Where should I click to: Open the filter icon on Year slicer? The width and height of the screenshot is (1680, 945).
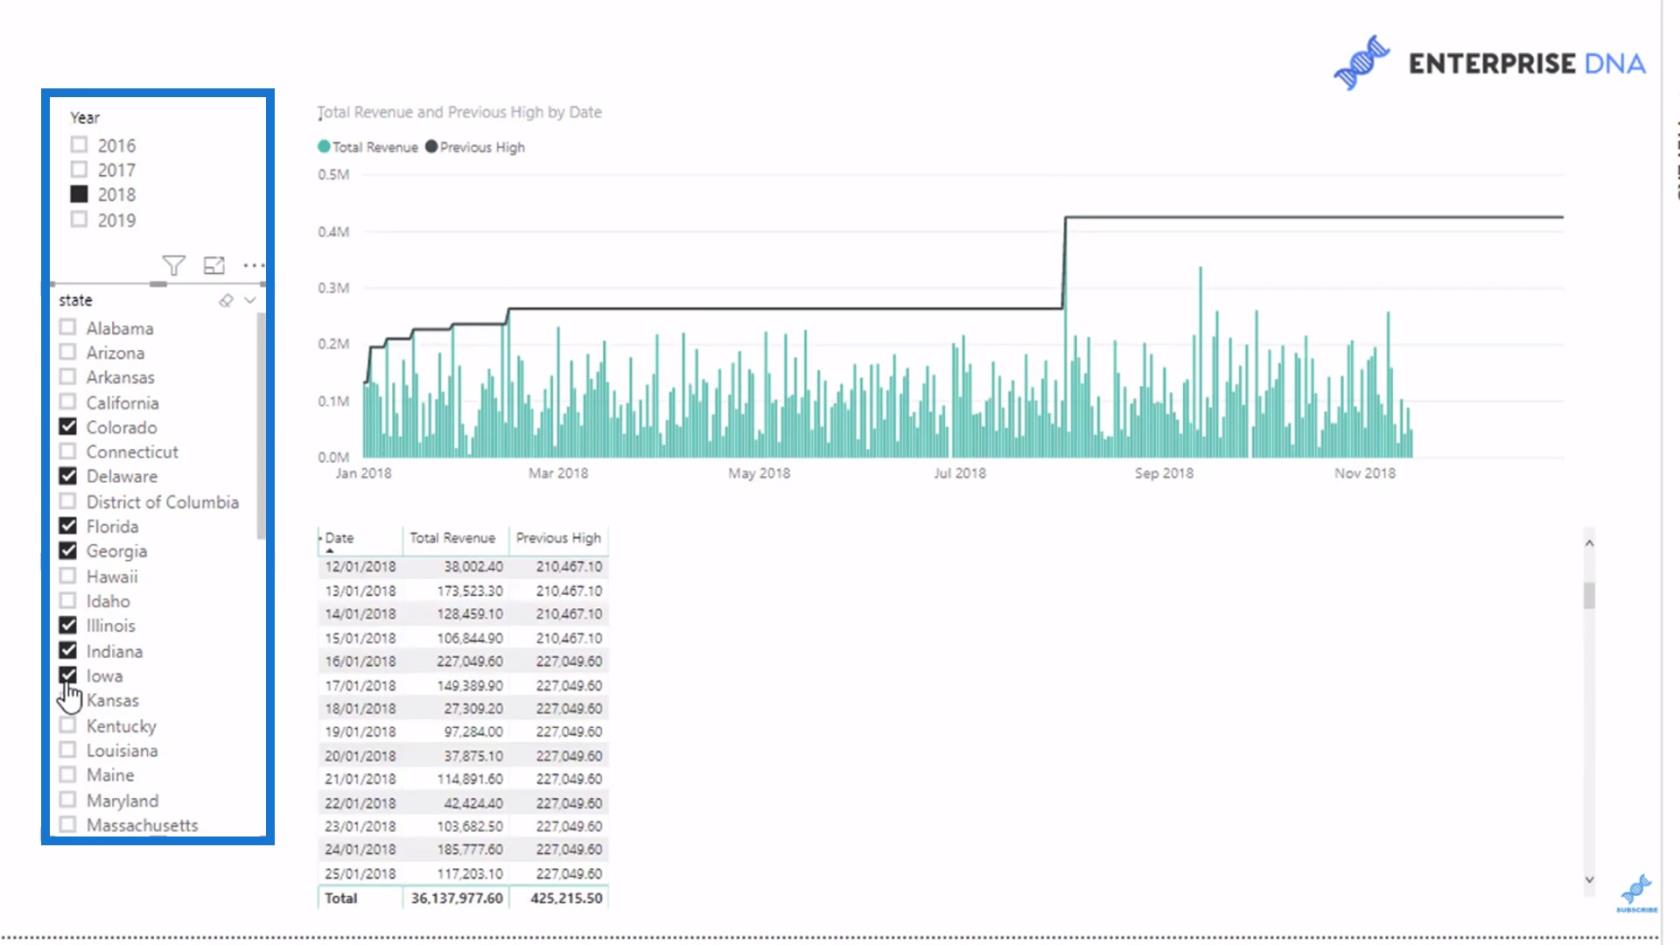click(173, 265)
